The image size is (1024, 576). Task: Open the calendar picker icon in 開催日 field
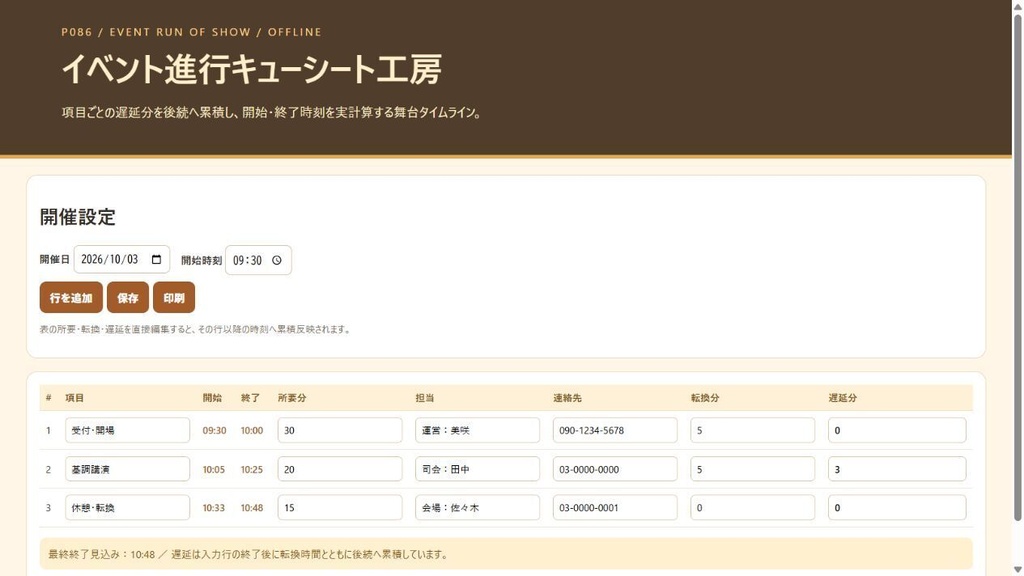point(156,259)
